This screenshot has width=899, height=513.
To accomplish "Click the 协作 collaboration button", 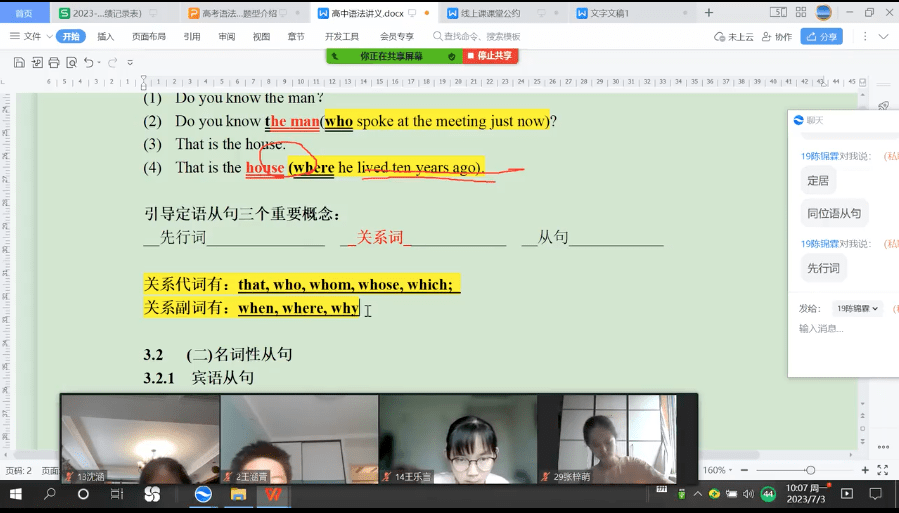I will coord(777,37).
